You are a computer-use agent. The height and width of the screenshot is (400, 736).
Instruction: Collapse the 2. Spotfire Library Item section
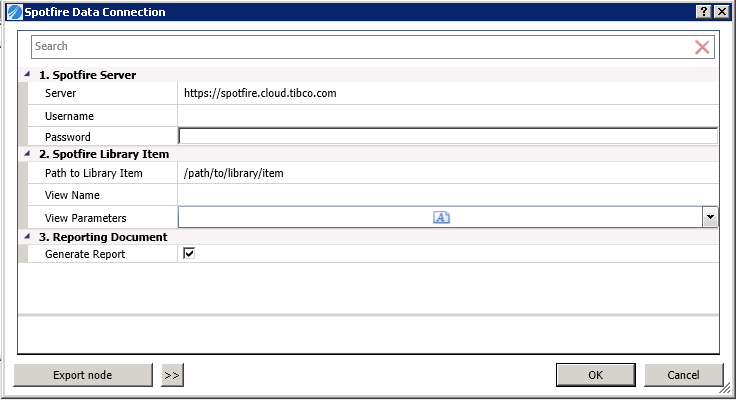tap(27, 154)
